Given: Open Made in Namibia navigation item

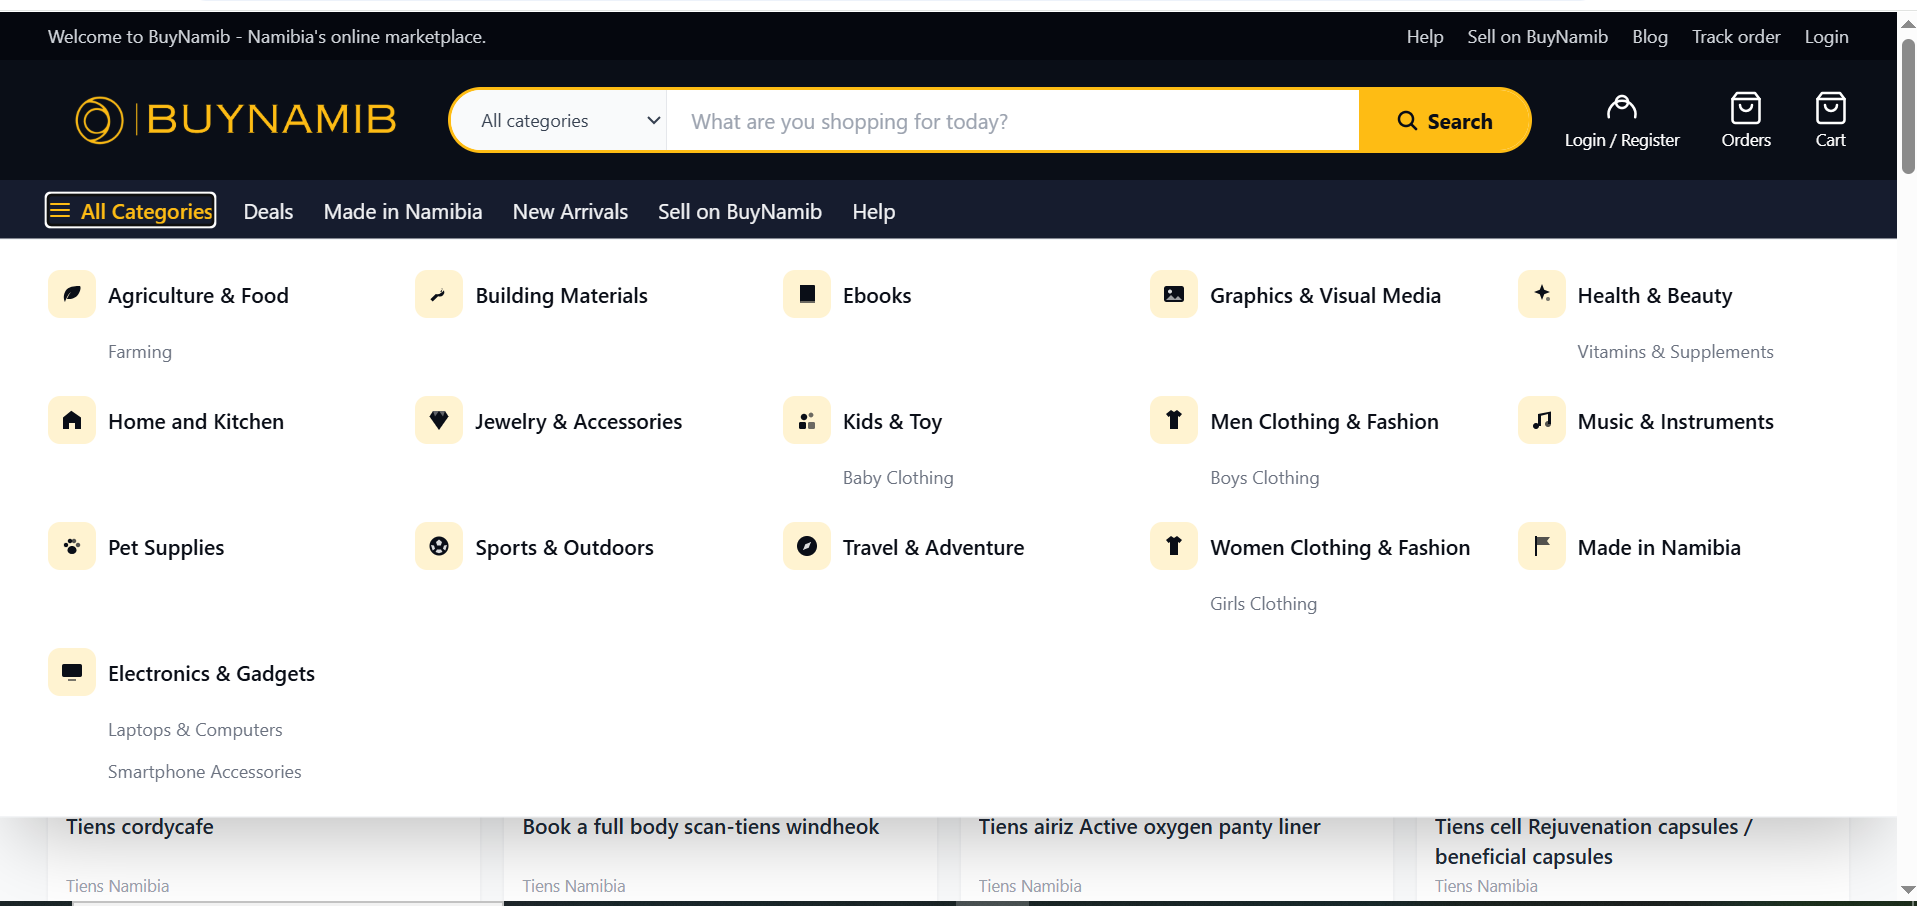Looking at the screenshot, I should (x=403, y=211).
